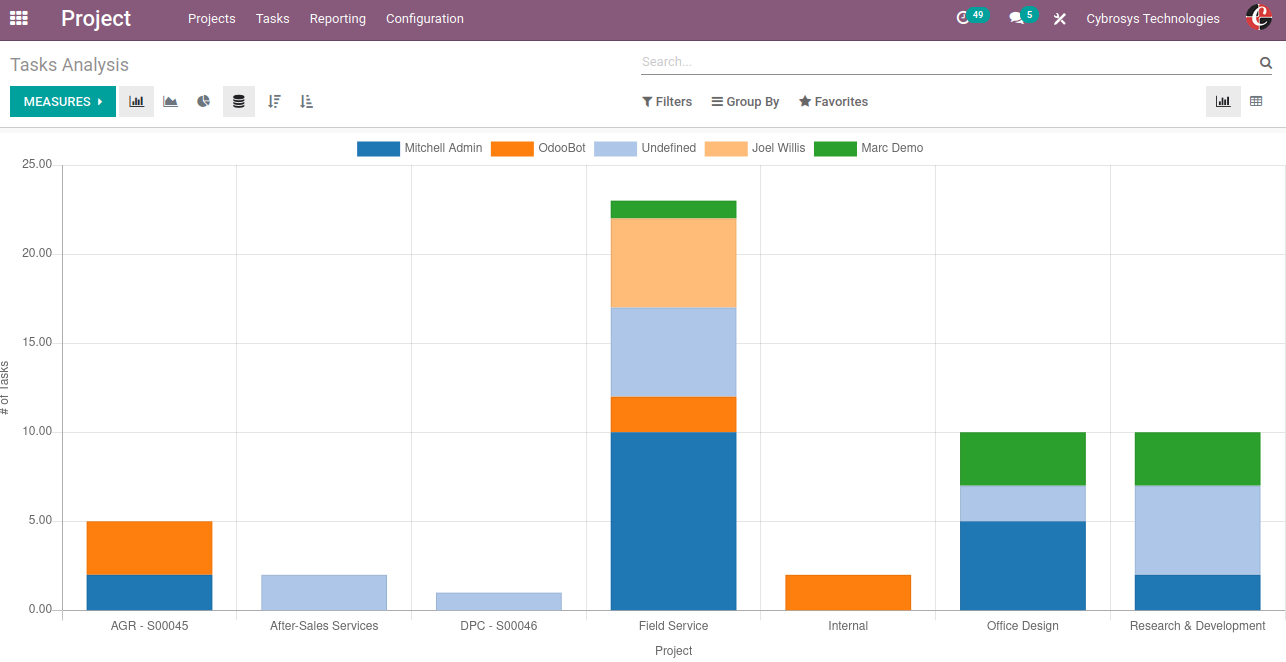
Task: Open the Projects menu
Action: point(212,19)
